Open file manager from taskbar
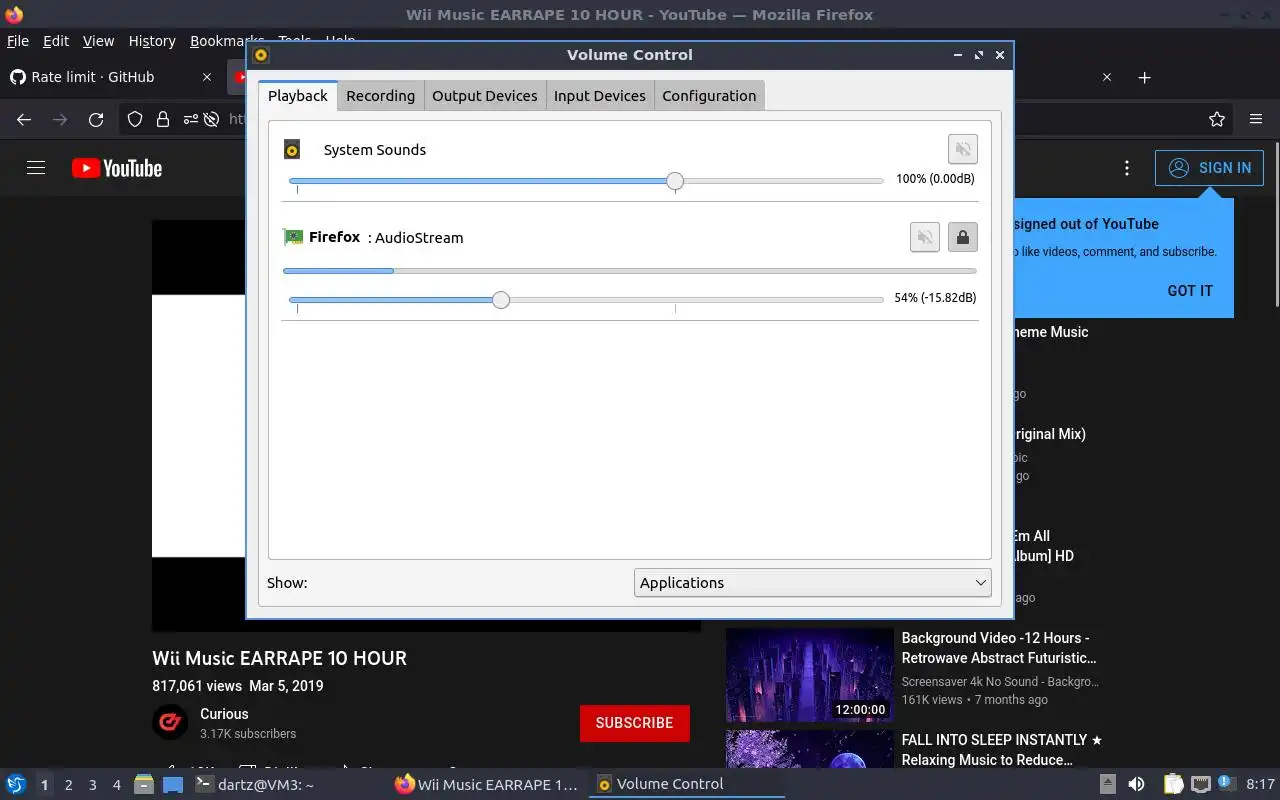 pyautogui.click(x=143, y=784)
